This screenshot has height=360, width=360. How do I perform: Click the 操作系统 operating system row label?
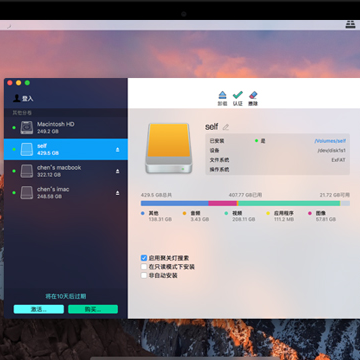tap(219, 170)
